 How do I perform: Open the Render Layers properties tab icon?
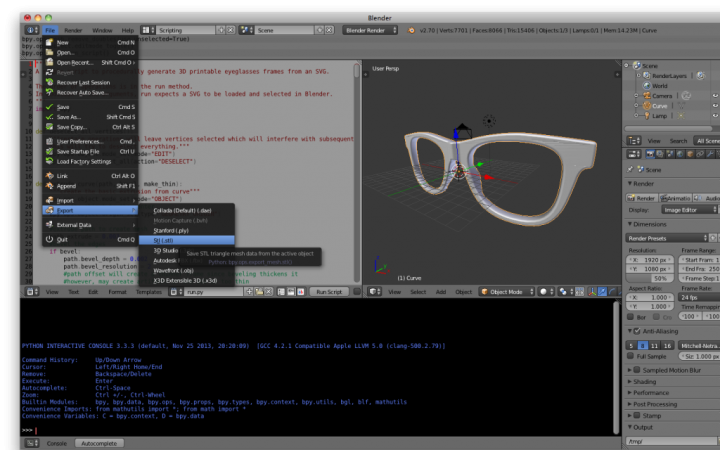[660, 154]
